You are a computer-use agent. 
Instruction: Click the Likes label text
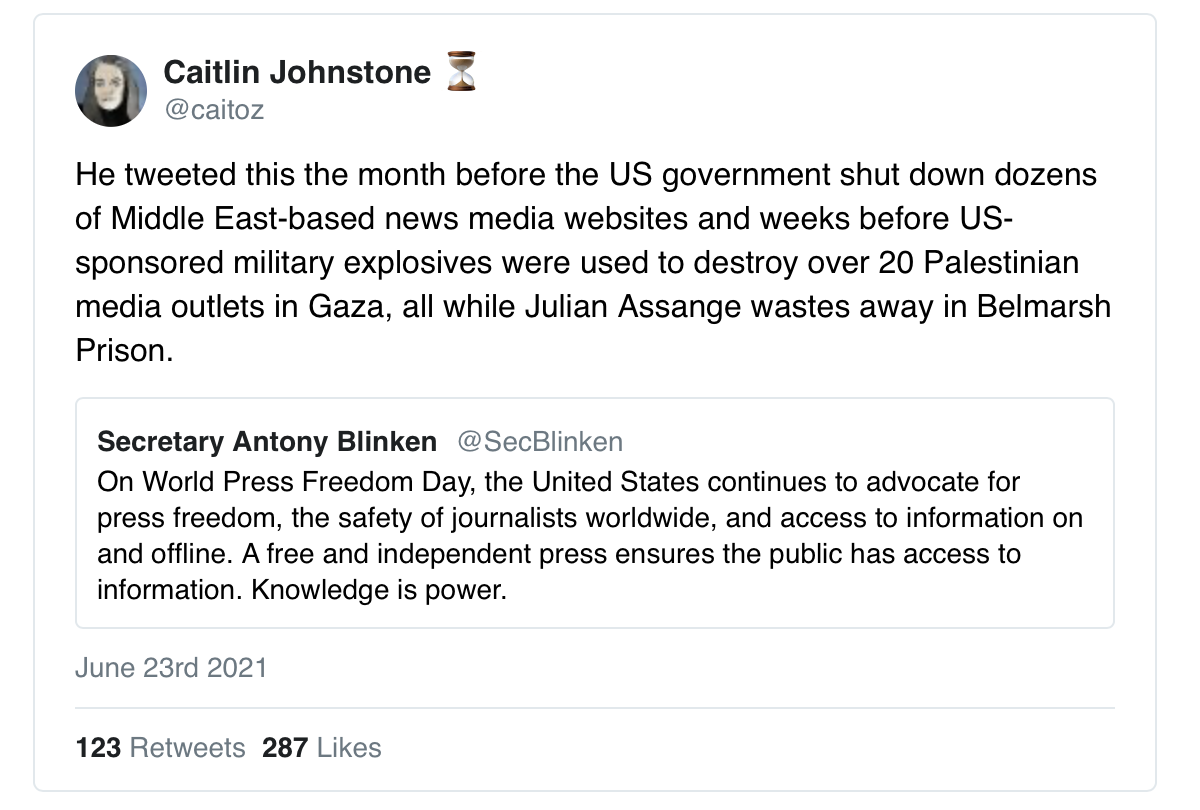348,747
